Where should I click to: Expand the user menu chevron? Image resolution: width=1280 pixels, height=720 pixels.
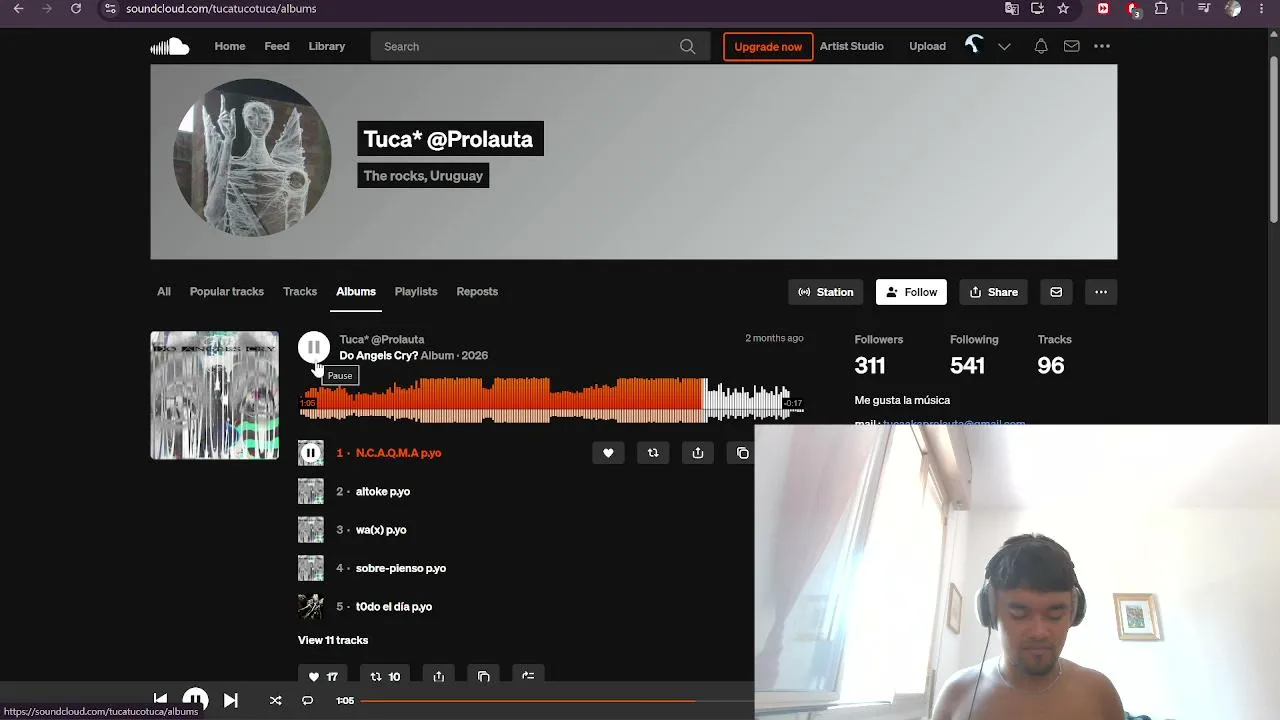pos(1004,46)
